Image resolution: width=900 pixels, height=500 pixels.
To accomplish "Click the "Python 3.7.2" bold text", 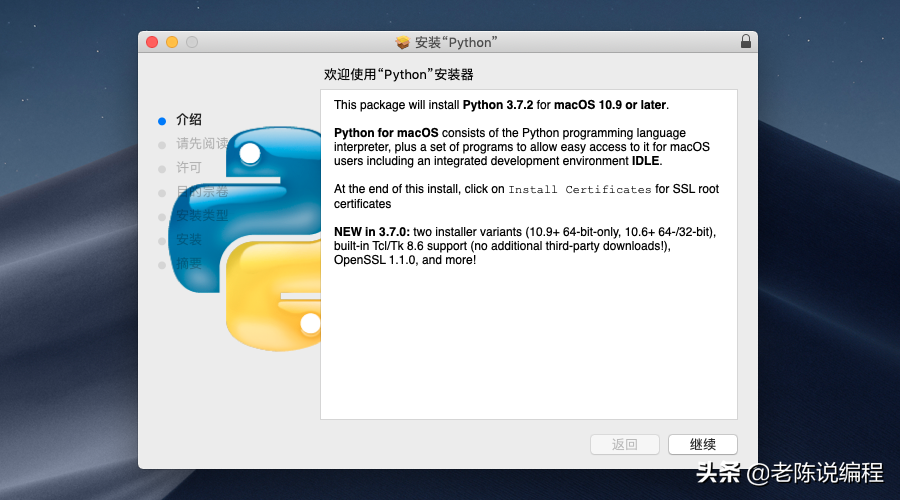I will (x=498, y=105).
